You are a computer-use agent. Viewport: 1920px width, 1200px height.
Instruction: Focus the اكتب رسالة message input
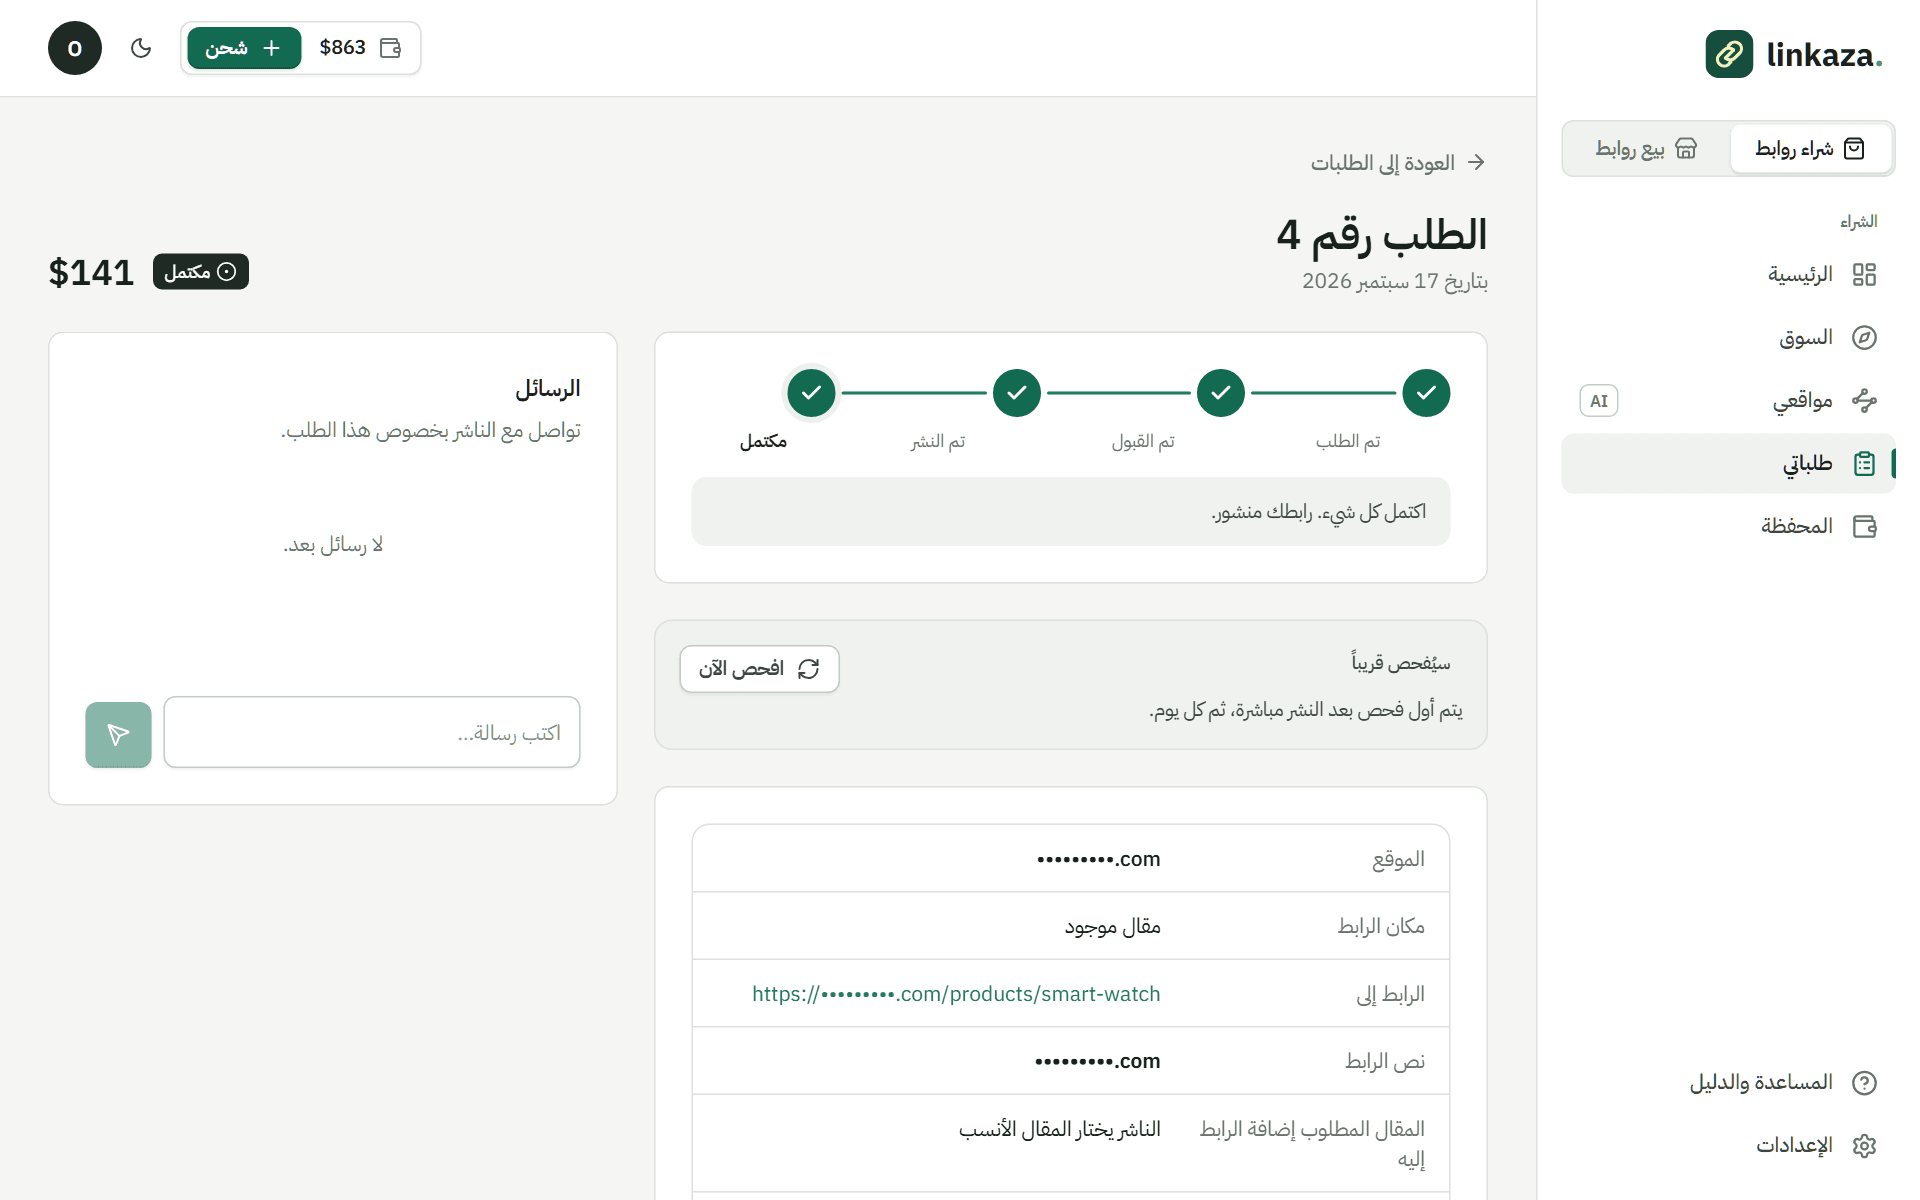[372, 733]
